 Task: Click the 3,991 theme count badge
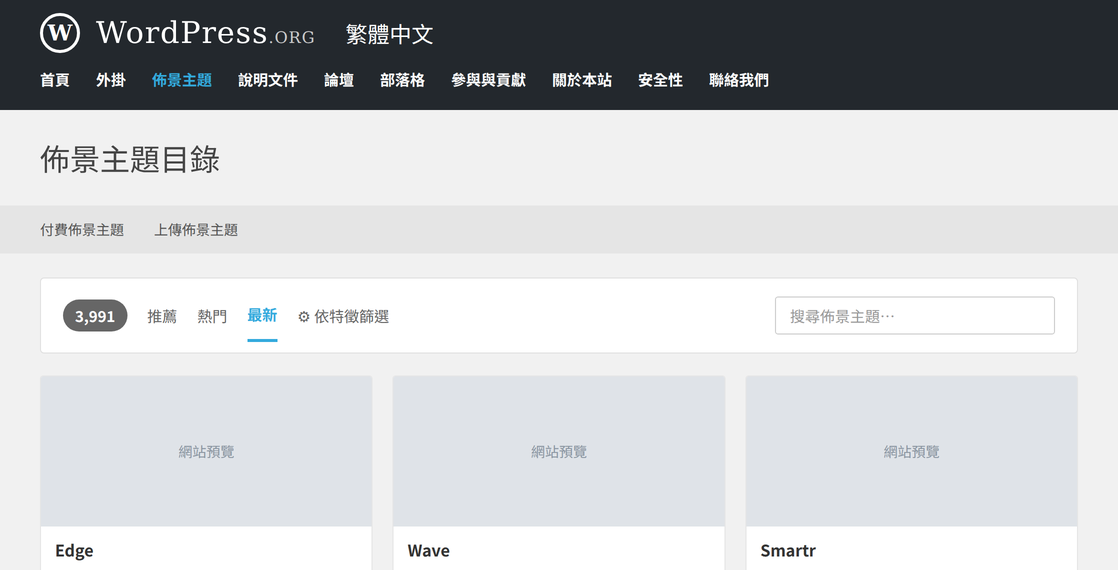pyautogui.click(x=95, y=315)
